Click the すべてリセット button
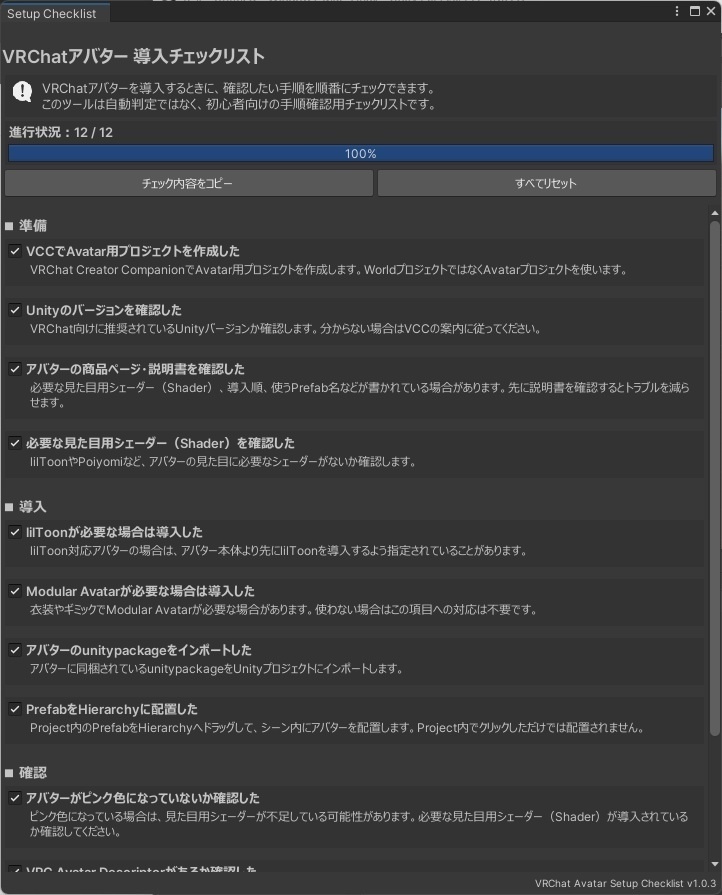 pos(546,183)
